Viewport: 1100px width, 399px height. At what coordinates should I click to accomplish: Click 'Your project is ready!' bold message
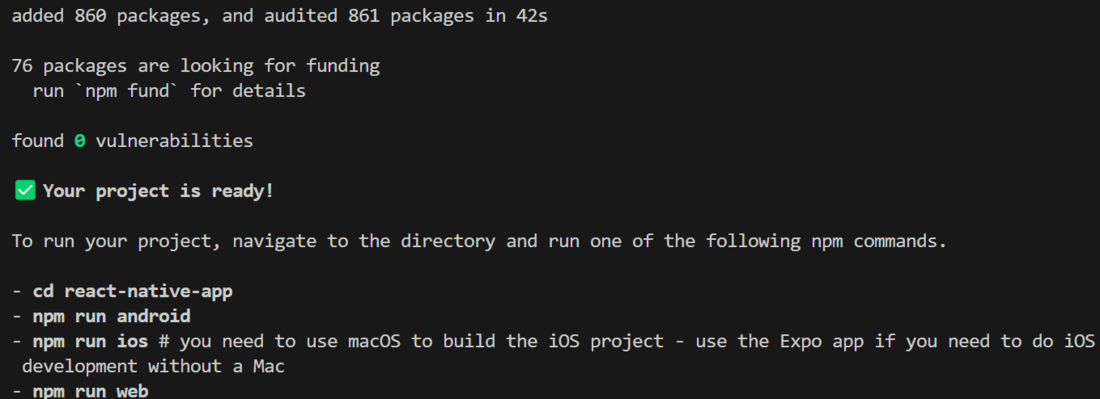pos(159,191)
